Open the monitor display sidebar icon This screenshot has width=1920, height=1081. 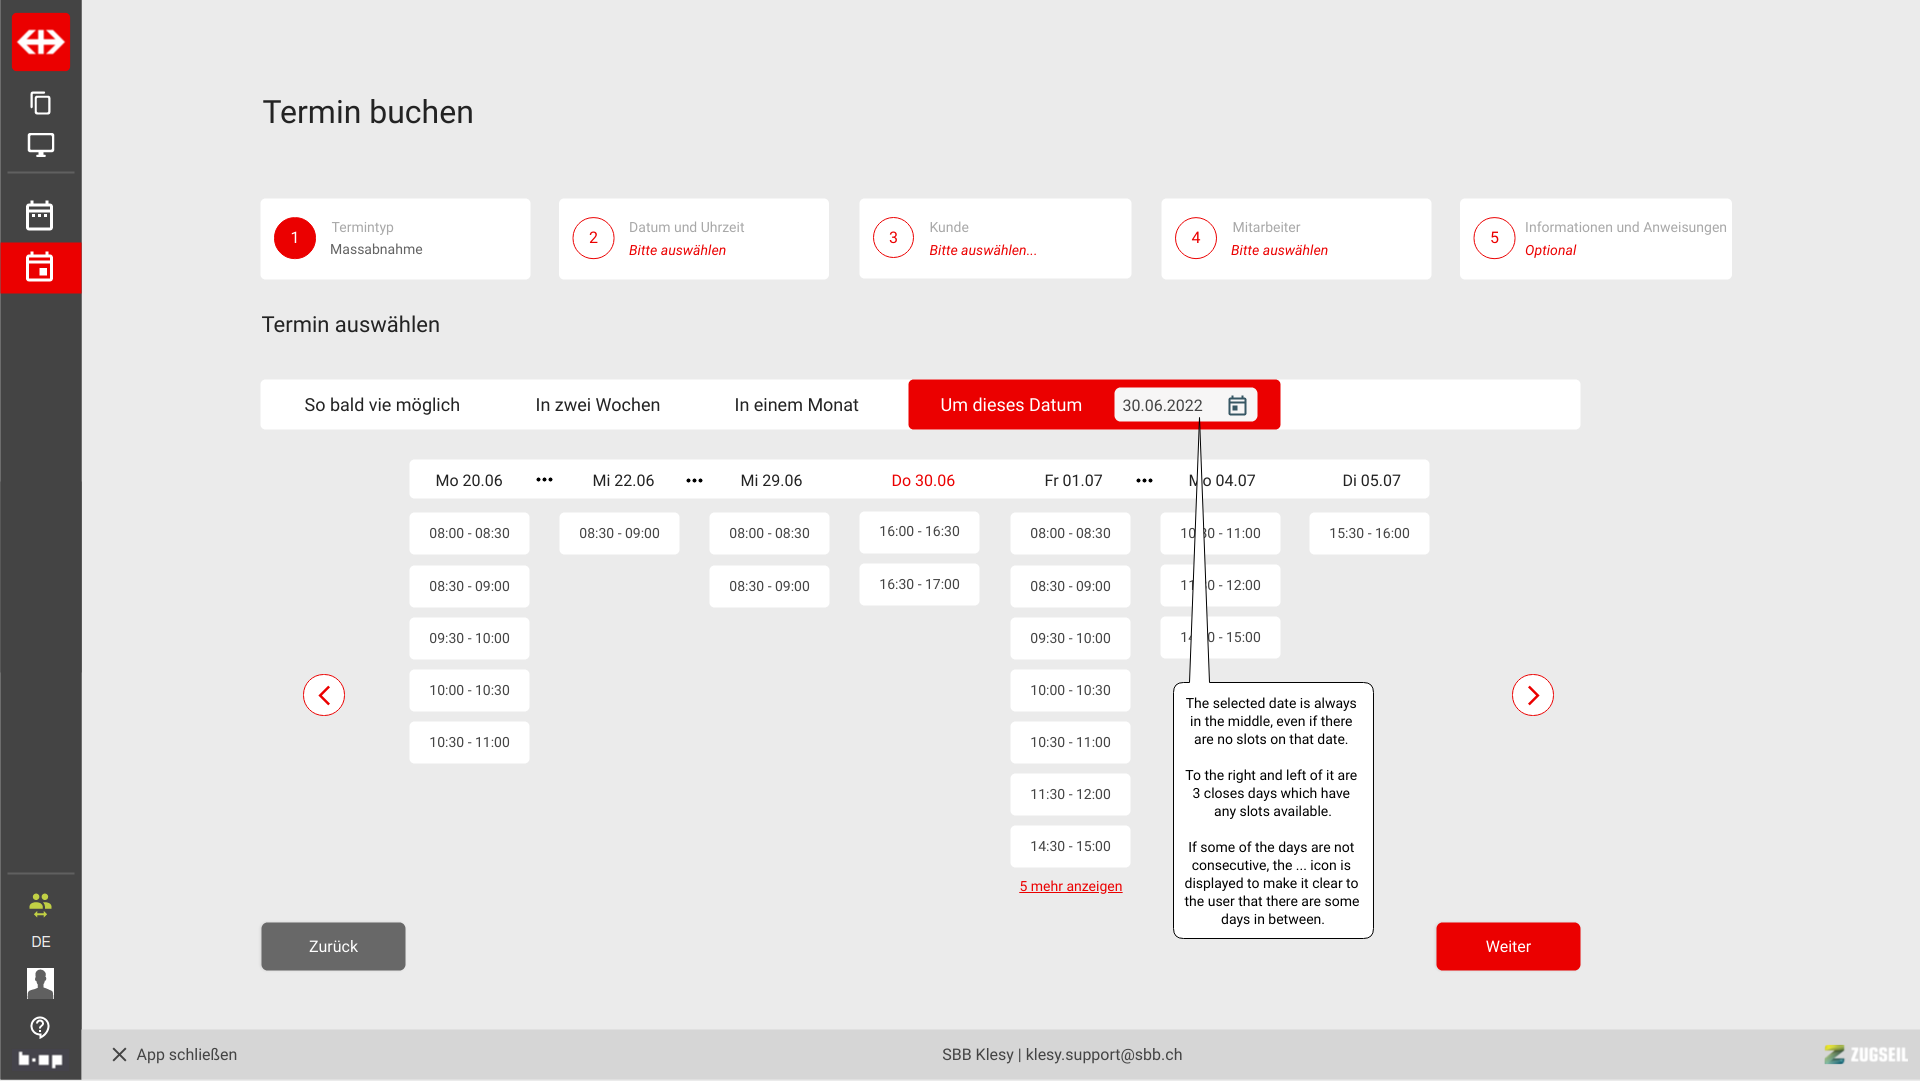point(41,145)
